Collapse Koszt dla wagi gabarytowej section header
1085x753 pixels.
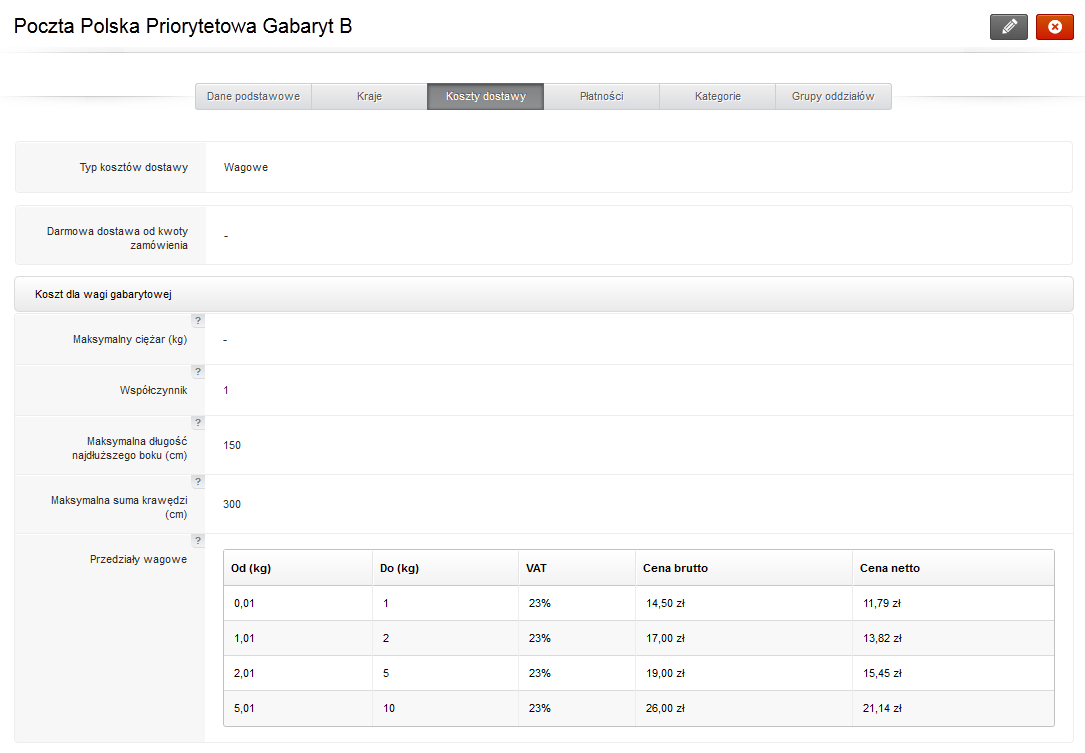click(x=544, y=294)
